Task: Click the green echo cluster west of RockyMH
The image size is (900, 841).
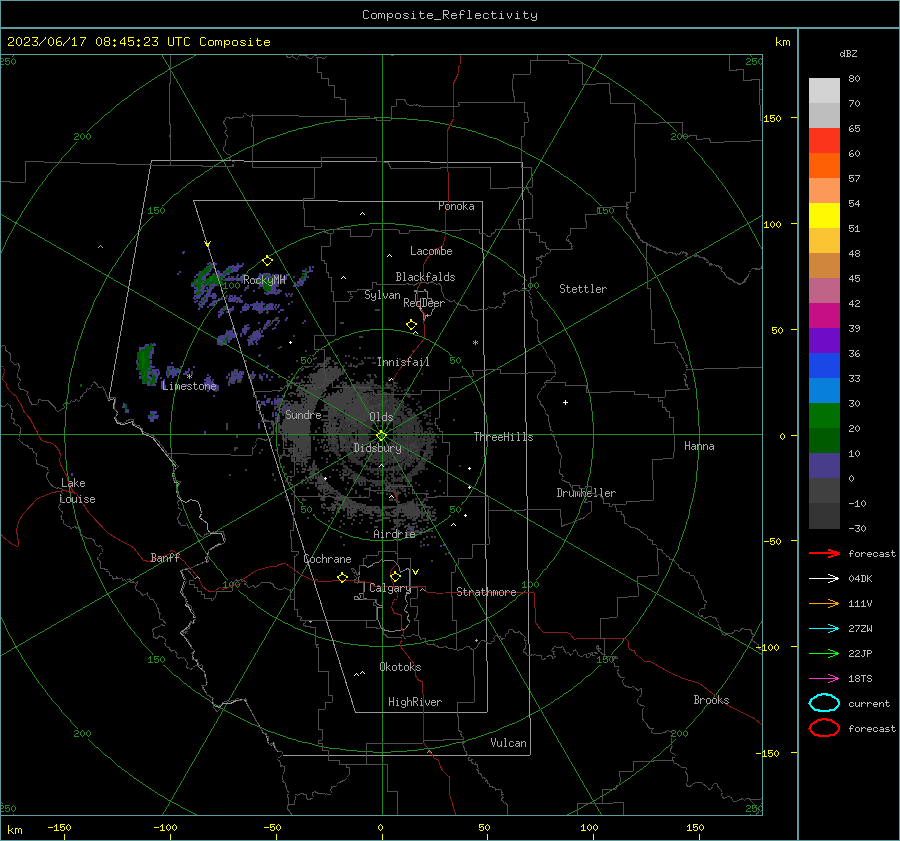Action: (x=207, y=281)
